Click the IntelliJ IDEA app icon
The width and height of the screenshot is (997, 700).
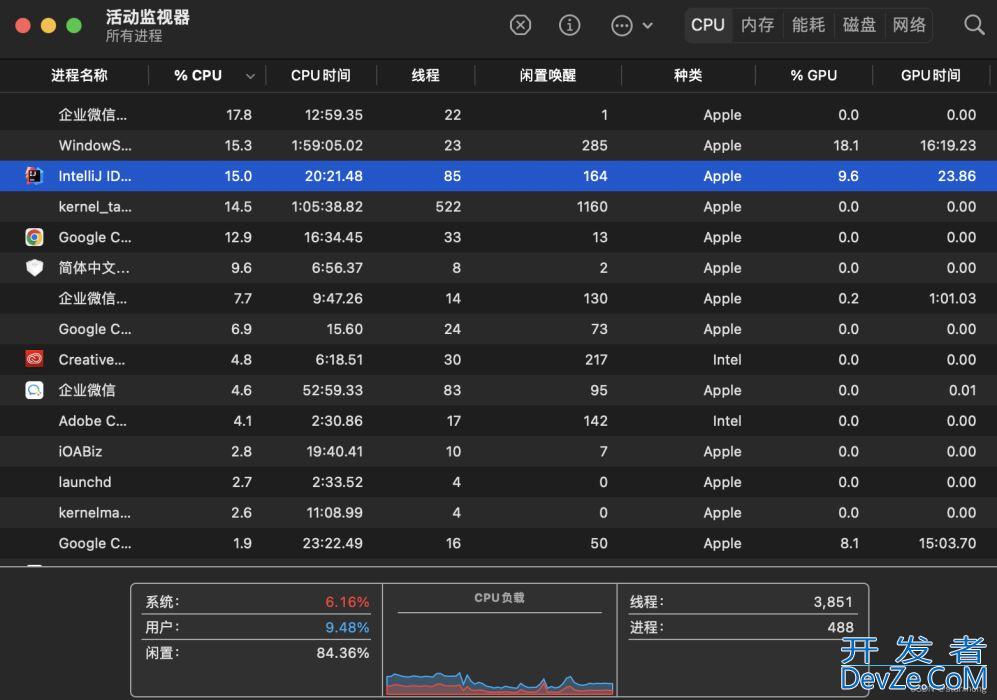click(34, 175)
